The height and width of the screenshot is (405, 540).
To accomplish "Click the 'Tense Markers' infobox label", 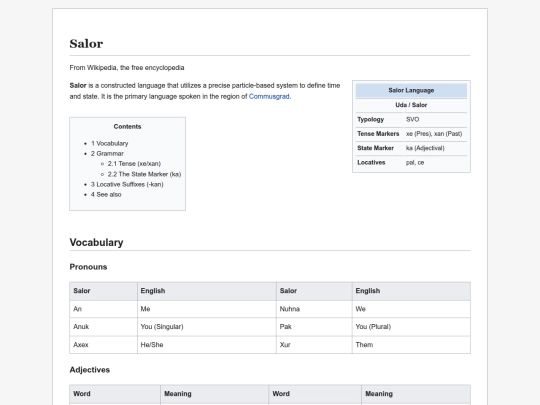I will [x=378, y=134].
